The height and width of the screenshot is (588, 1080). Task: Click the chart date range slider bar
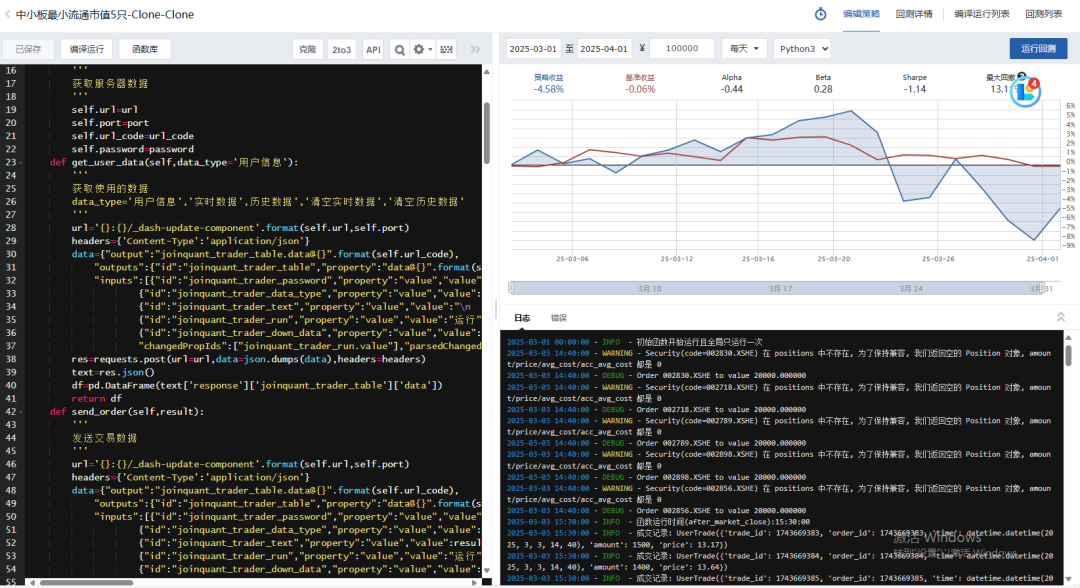(x=777, y=288)
